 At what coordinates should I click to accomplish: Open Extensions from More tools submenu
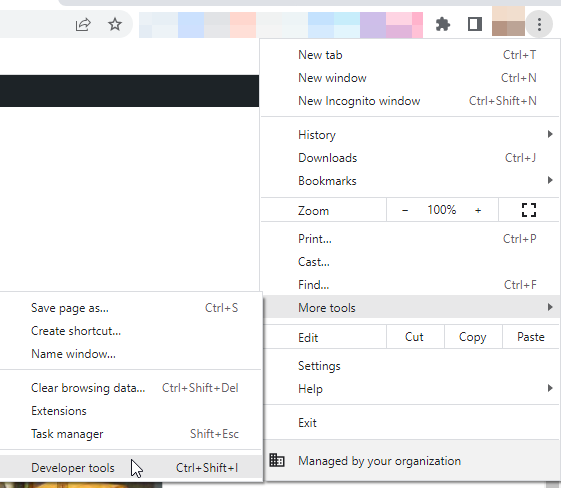[x=131, y=411]
